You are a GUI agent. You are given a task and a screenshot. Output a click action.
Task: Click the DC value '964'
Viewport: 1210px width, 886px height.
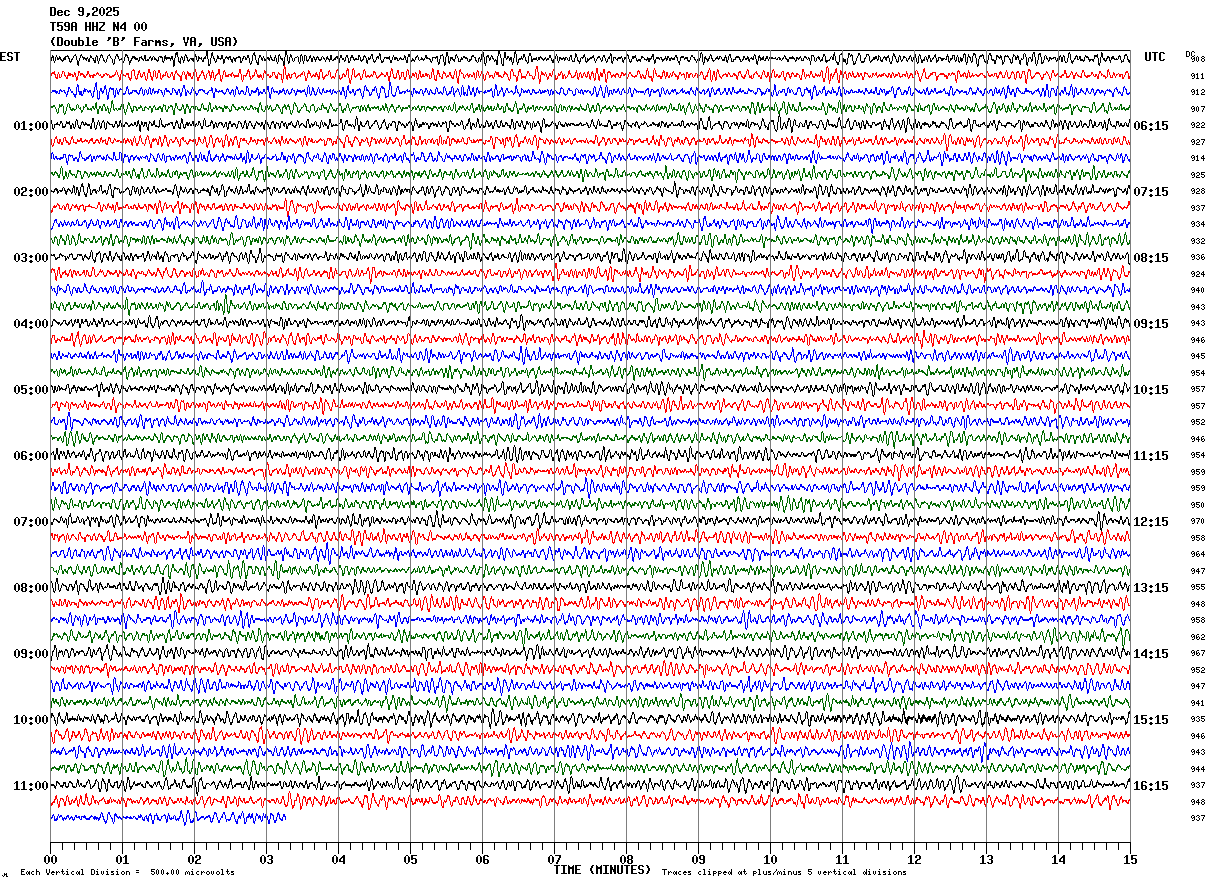[1197, 554]
